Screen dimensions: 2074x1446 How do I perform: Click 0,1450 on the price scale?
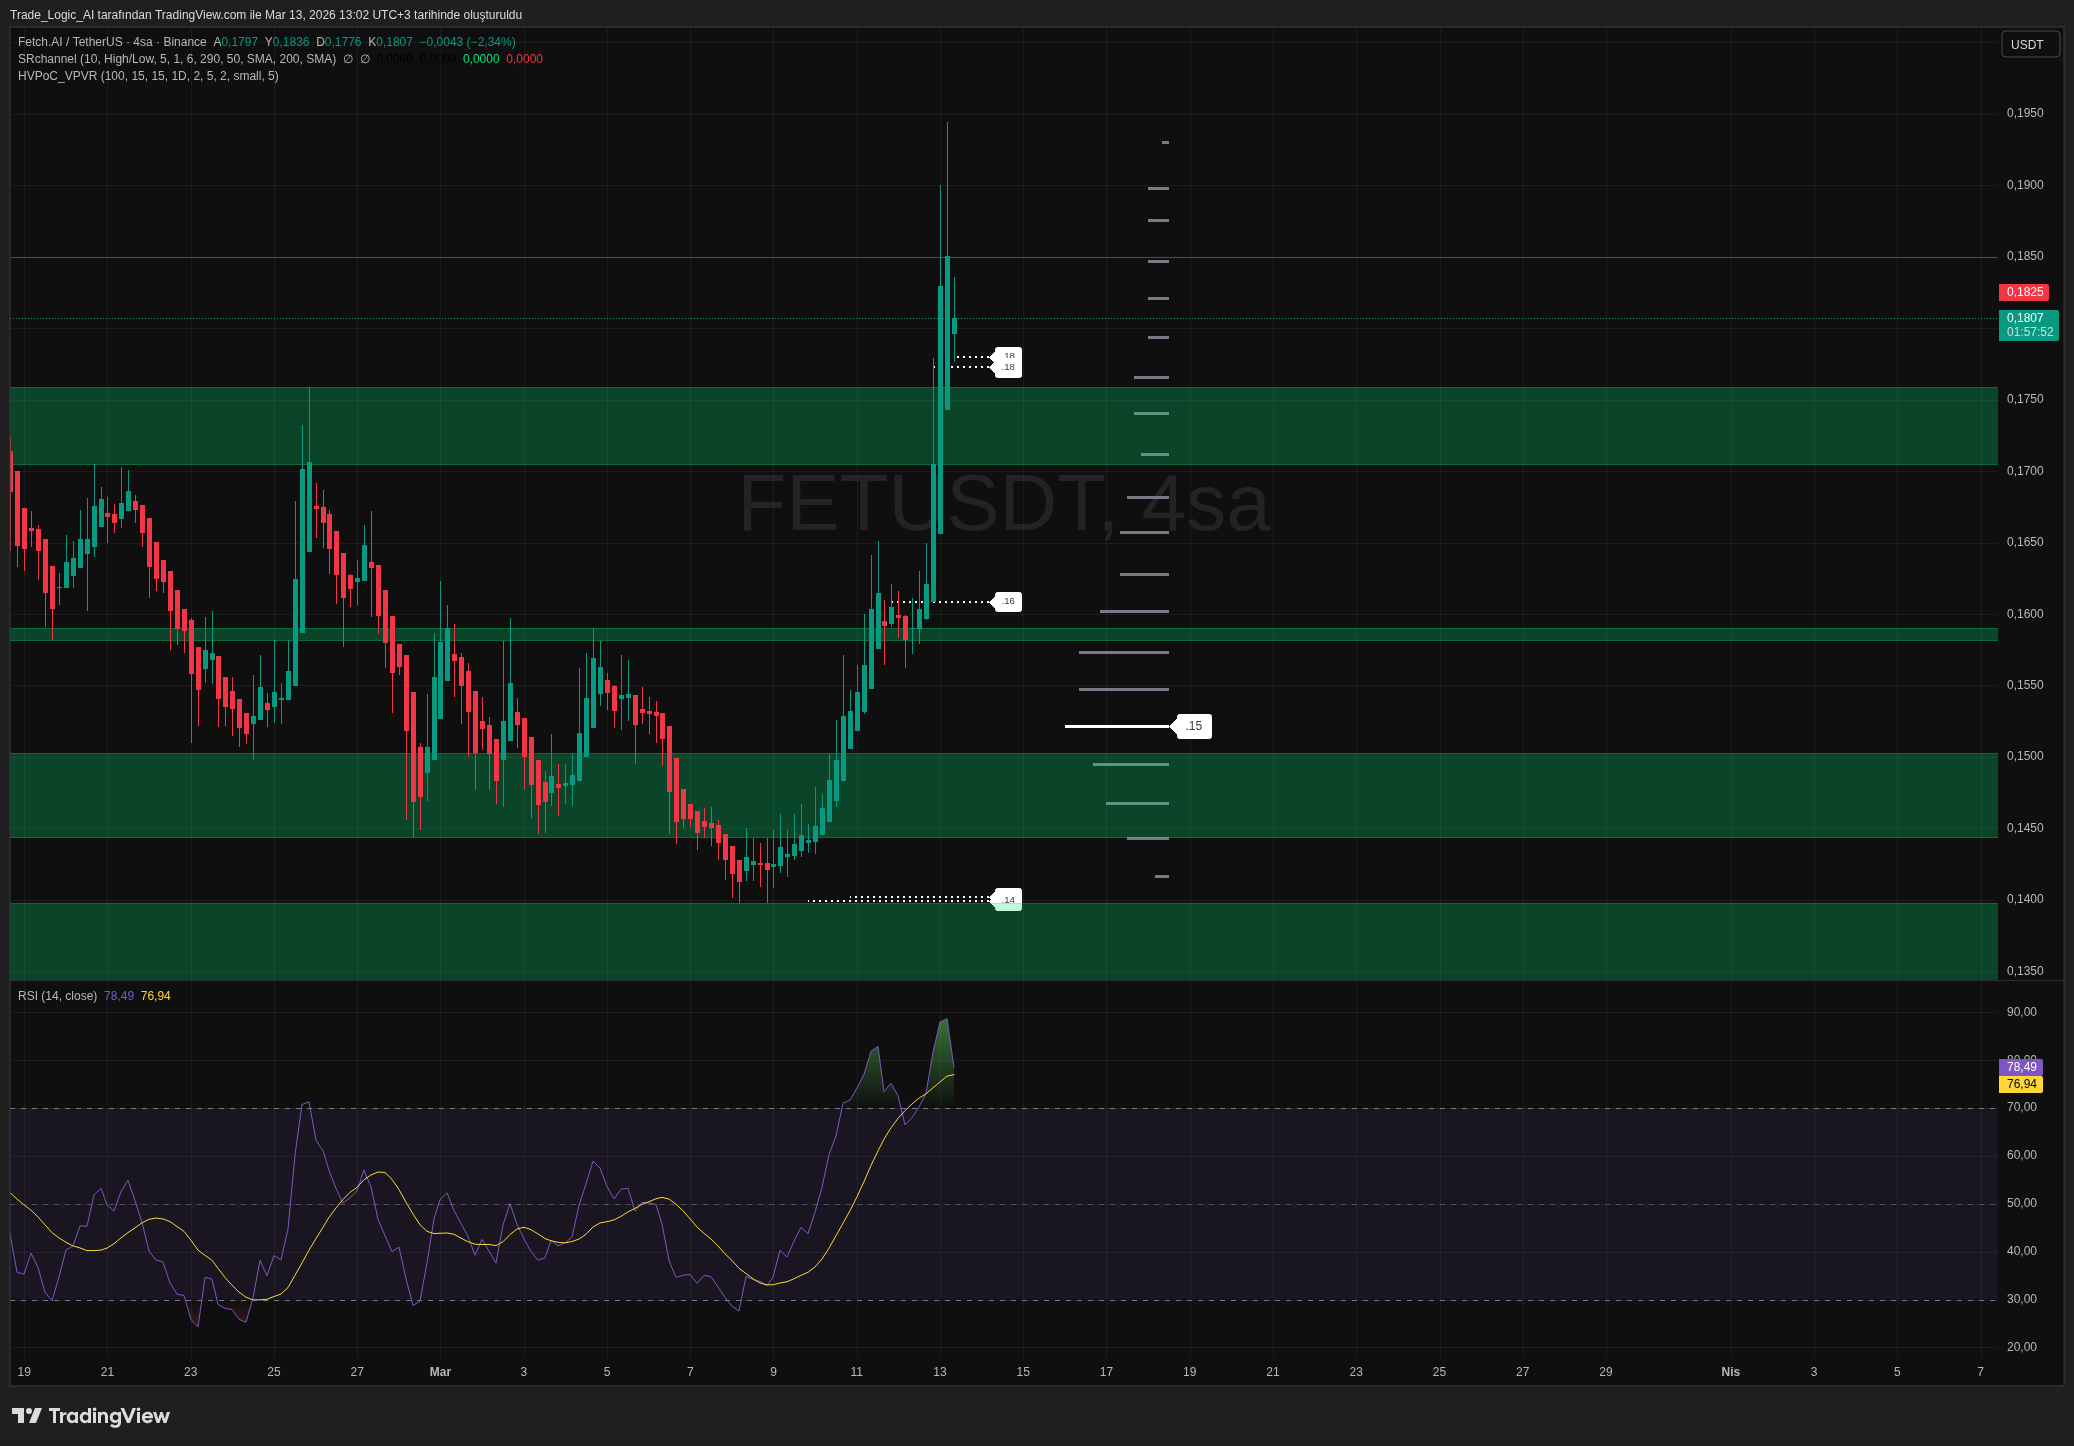[x=2025, y=828]
